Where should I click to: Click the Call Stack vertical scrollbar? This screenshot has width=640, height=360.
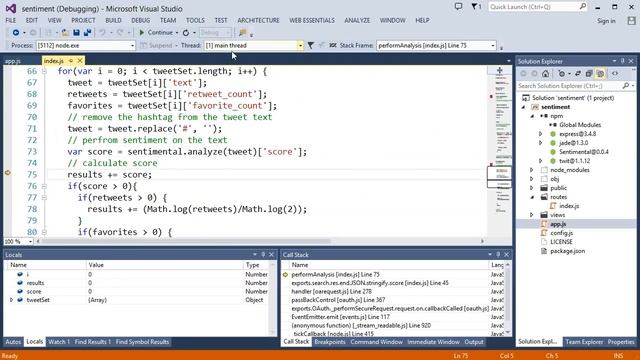pyautogui.click(x=508, y=300)
